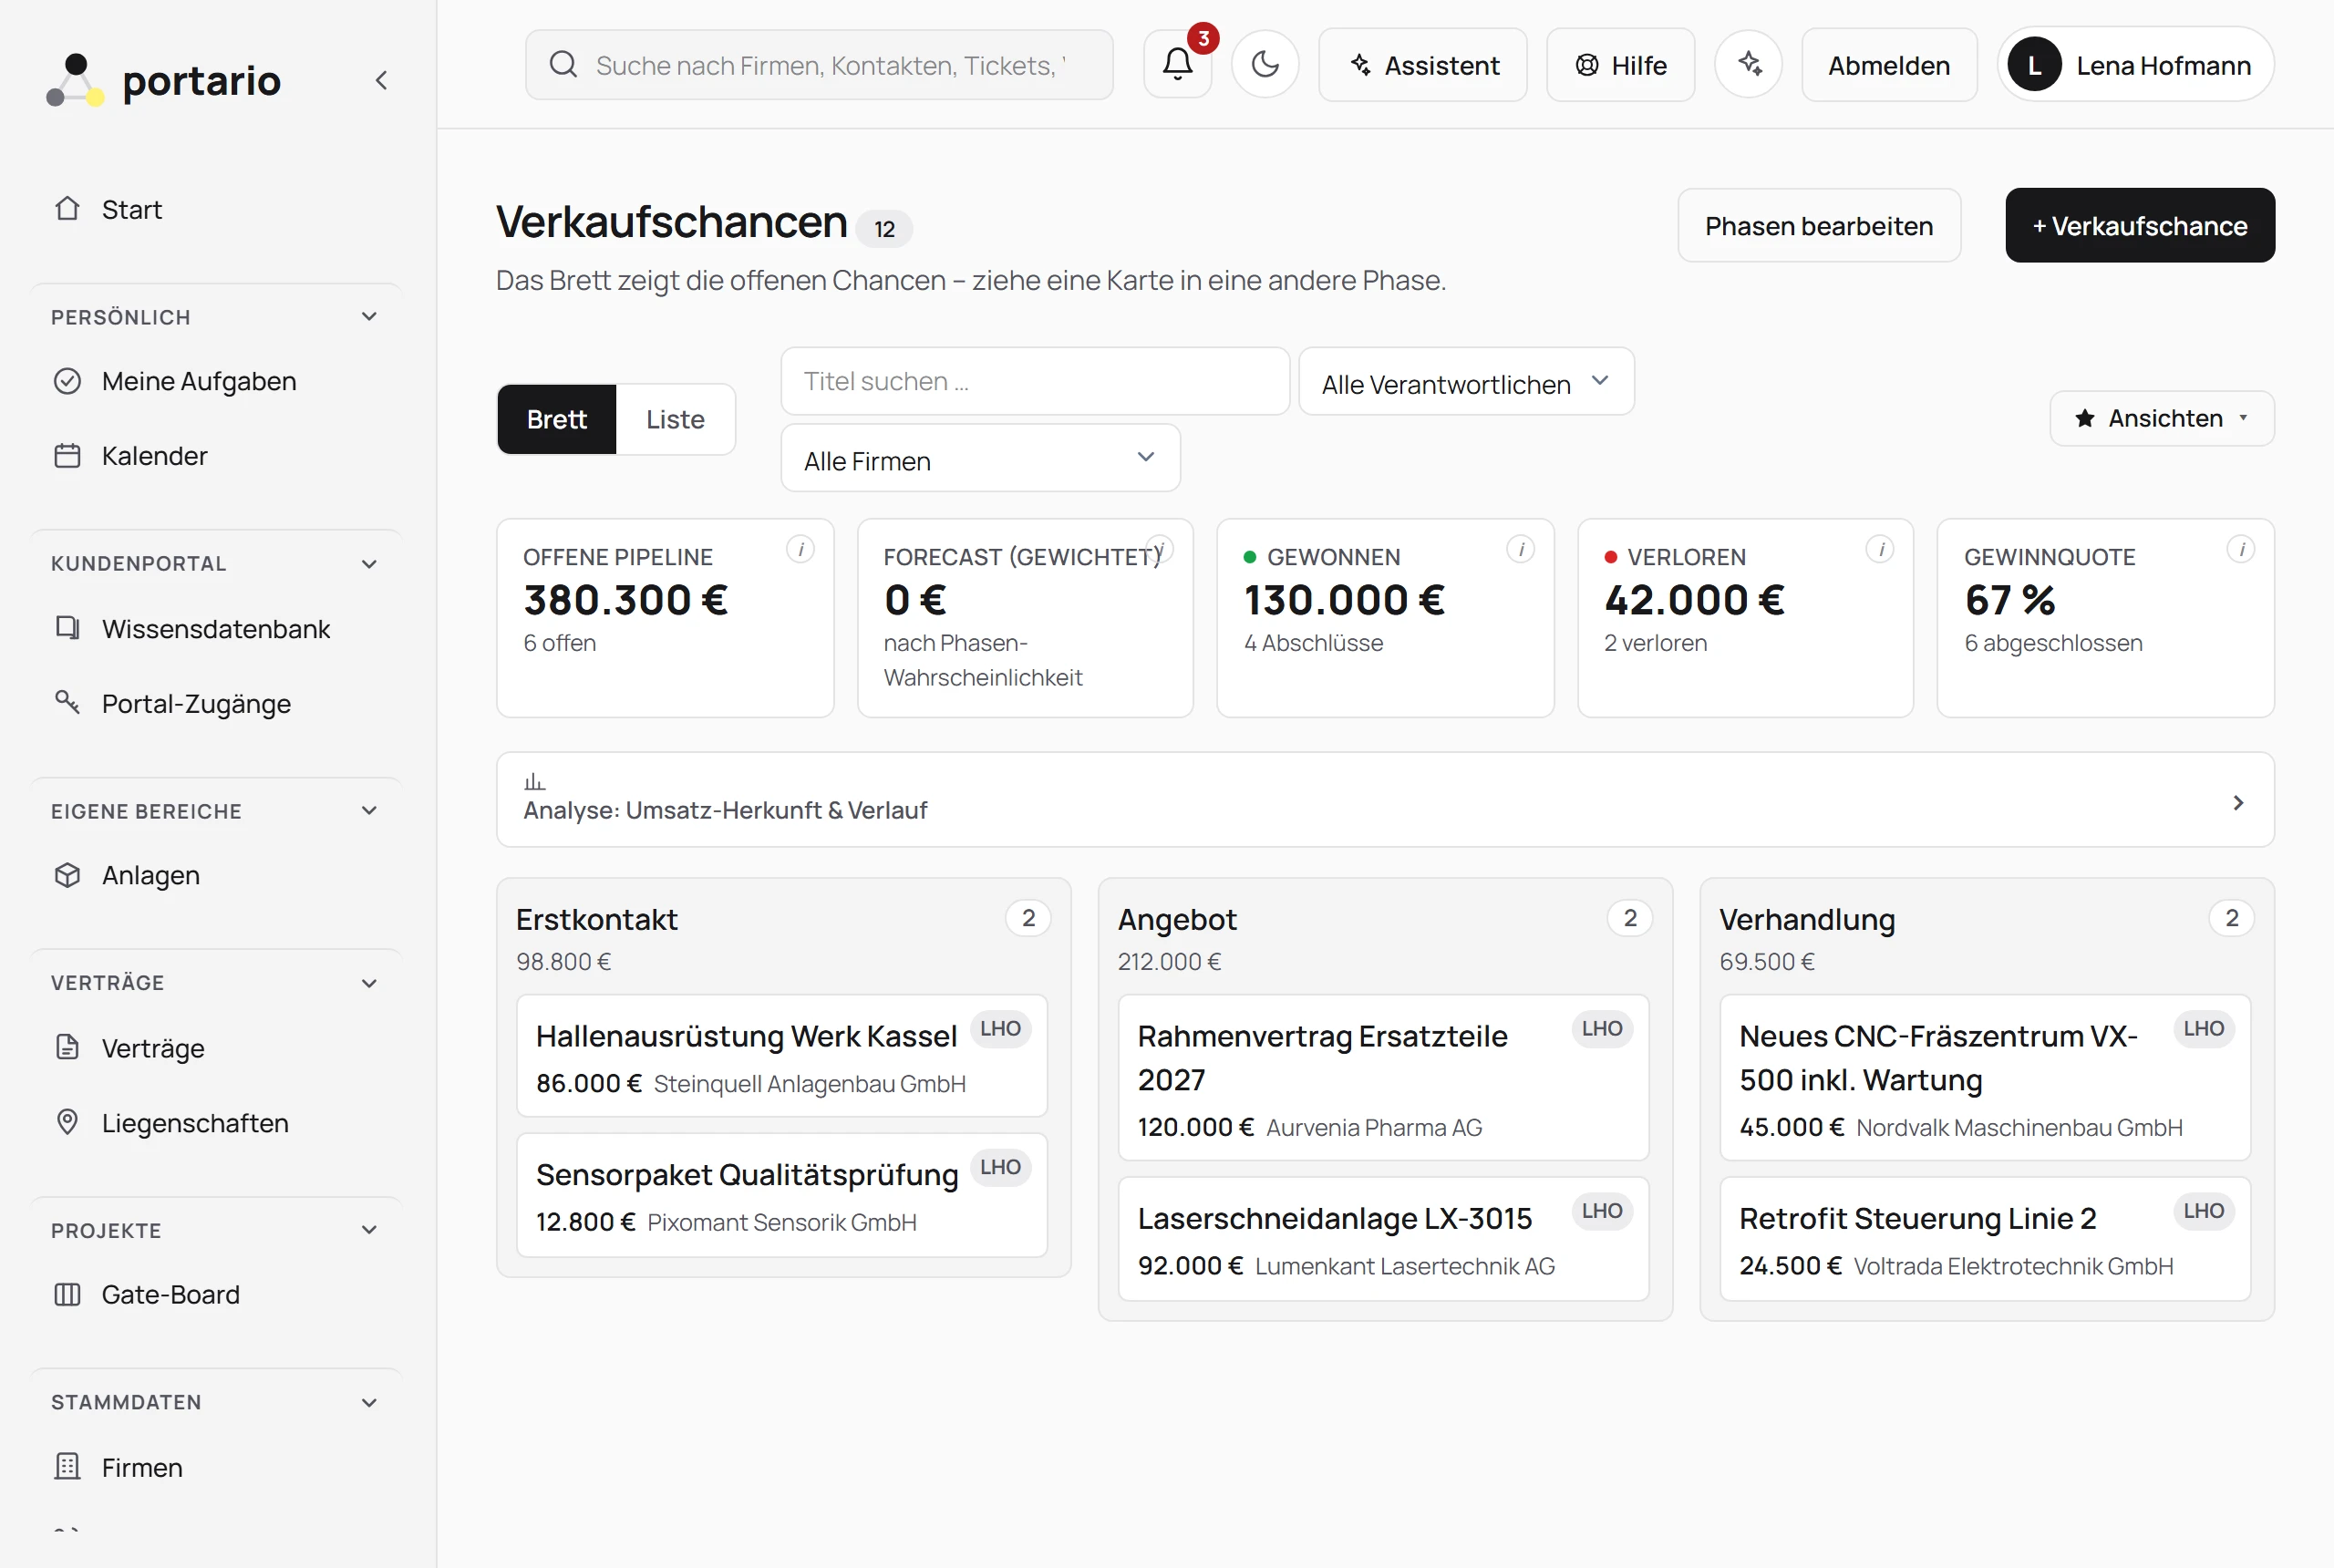This screenshot has width=2334, height=1568.
Task: Show info for Gewonnen card
Action: point(1520,549)
